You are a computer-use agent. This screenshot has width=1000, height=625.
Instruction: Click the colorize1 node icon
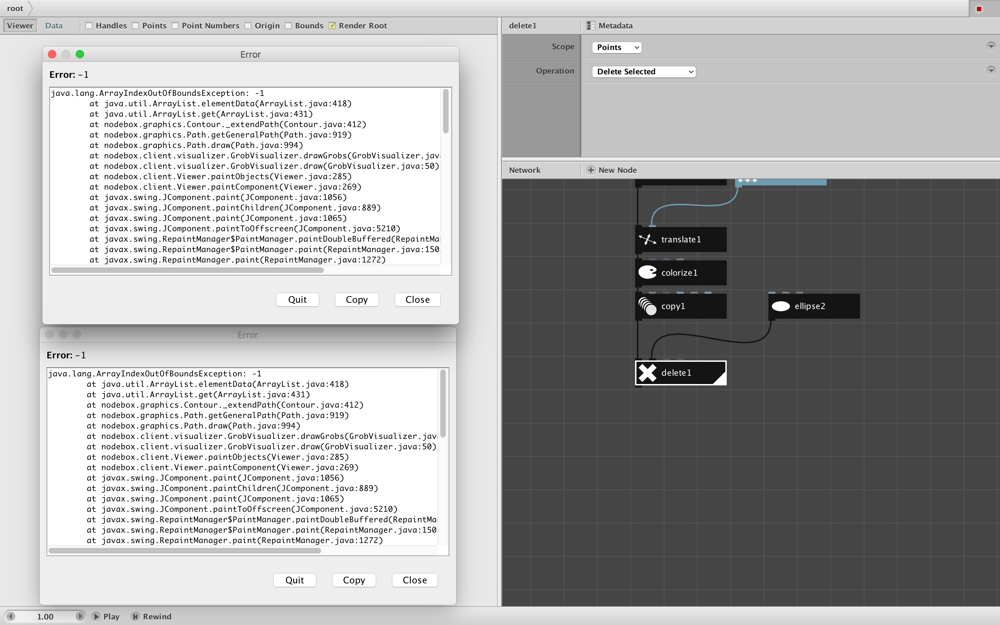[647, 272]
